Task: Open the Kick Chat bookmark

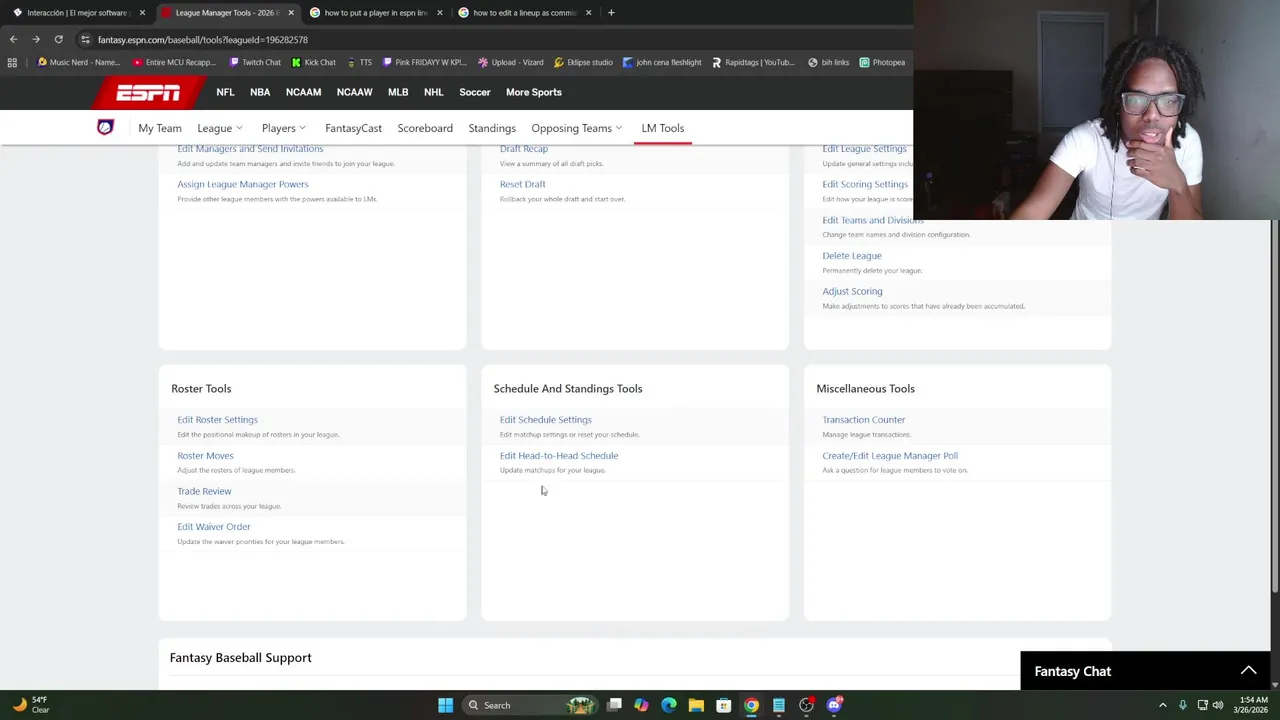Action: pos(314,62)
